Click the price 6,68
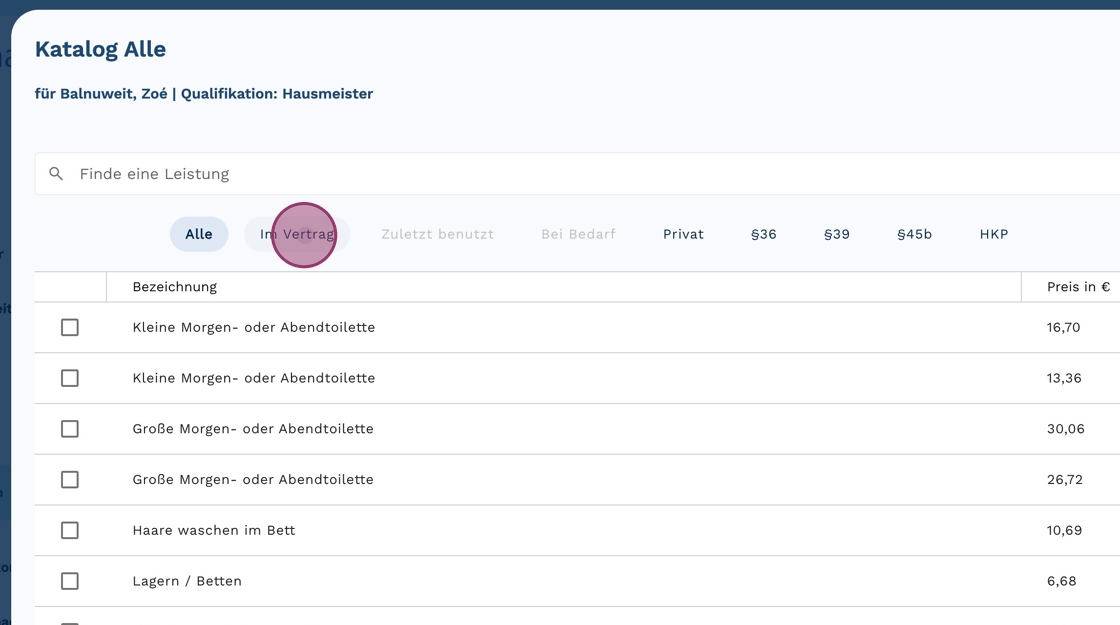The width and height of the screenshot is (1120, 625). click(1061, 581)
